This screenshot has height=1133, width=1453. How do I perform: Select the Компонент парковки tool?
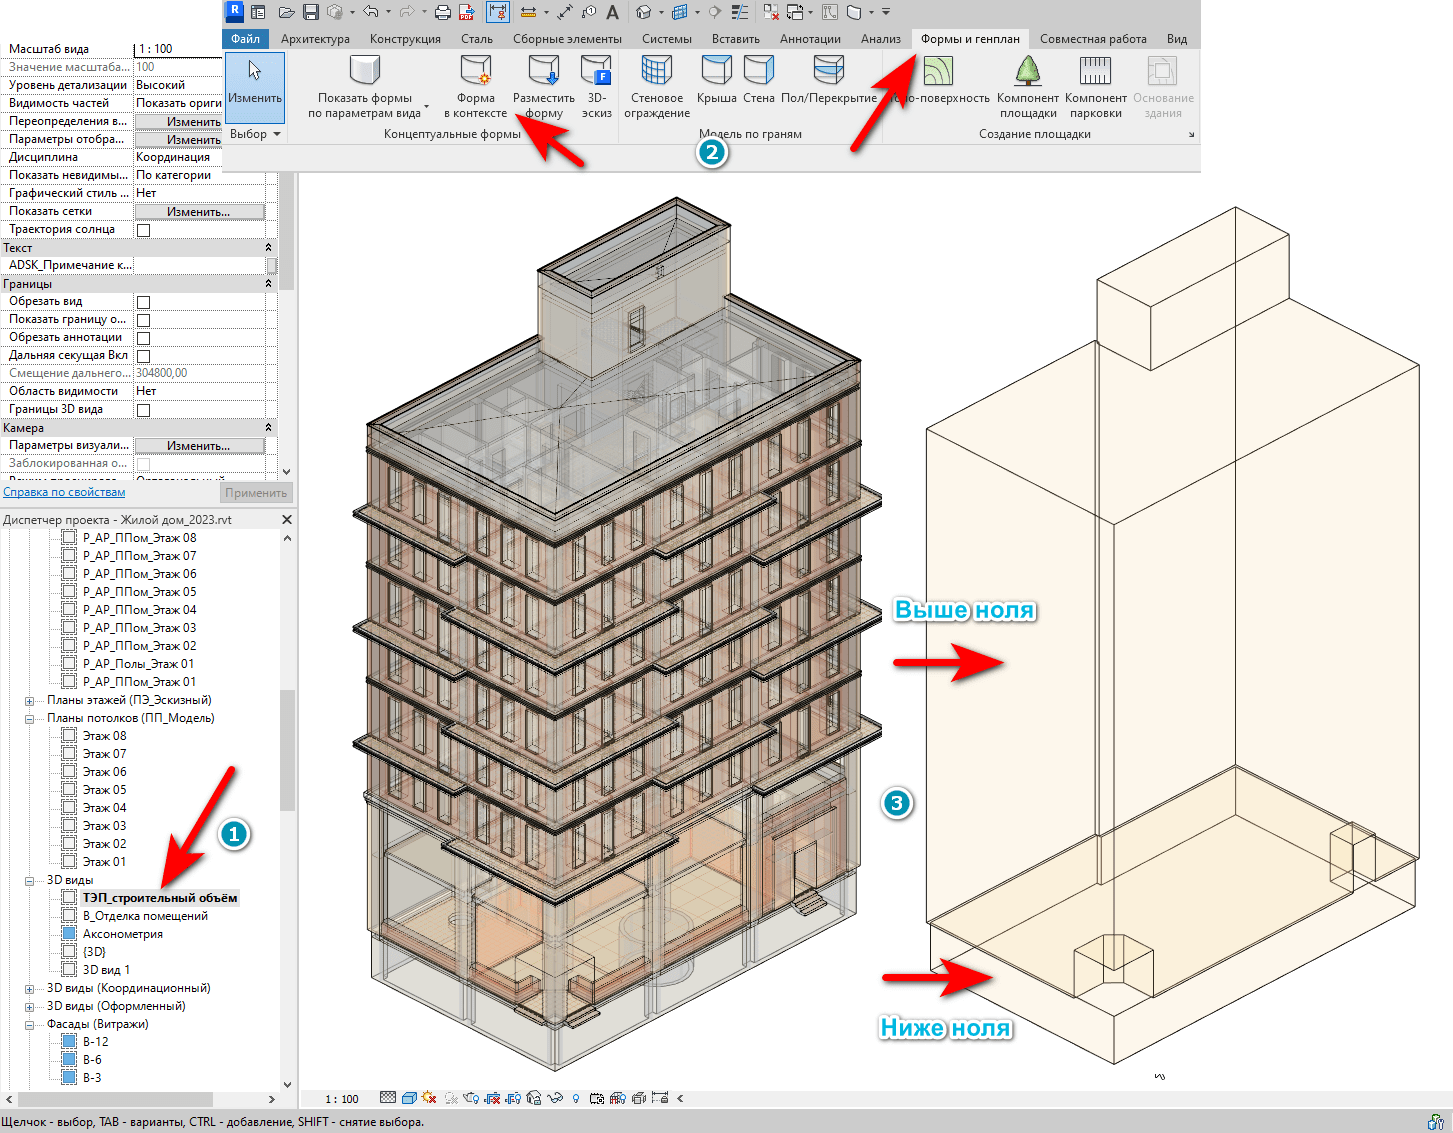tap(1095, 73)
